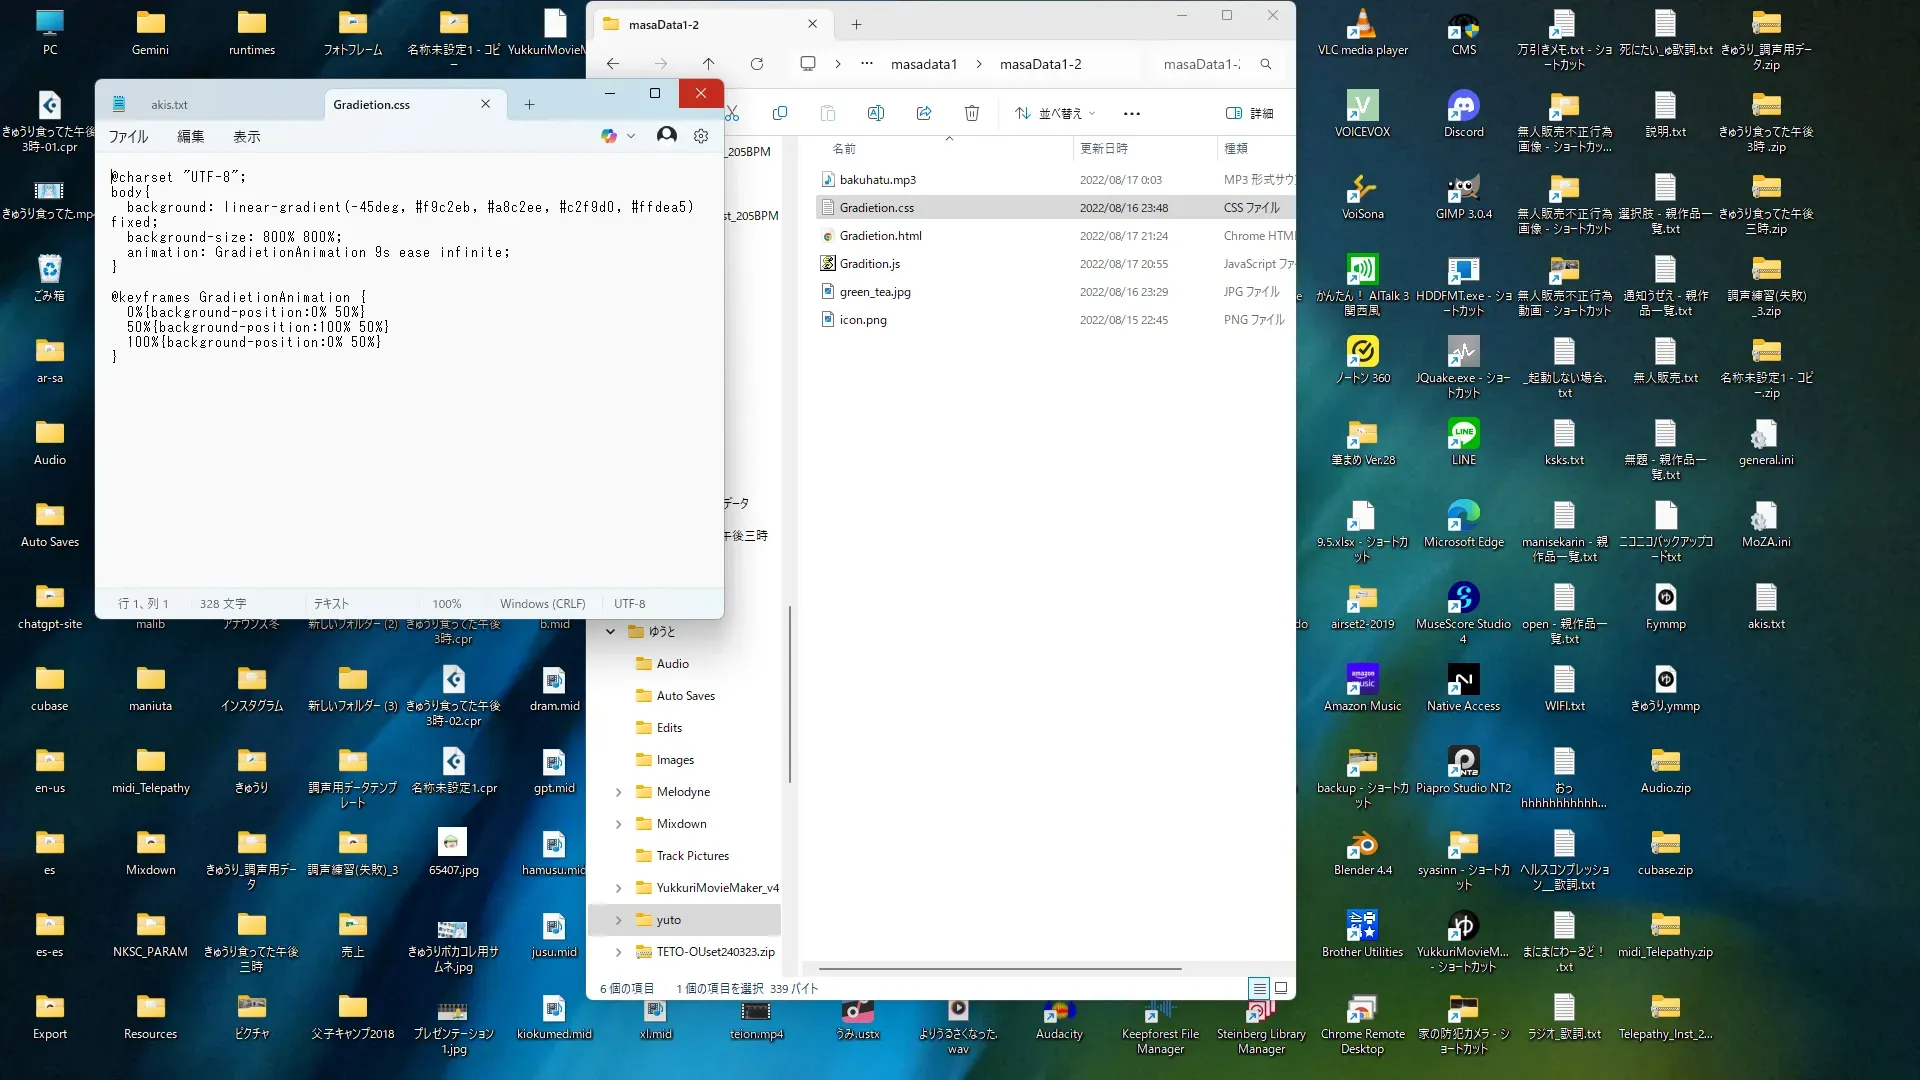Switch to details list view icon
This screenshot has width=1920, height=1080.
(x=1259, y=988)
